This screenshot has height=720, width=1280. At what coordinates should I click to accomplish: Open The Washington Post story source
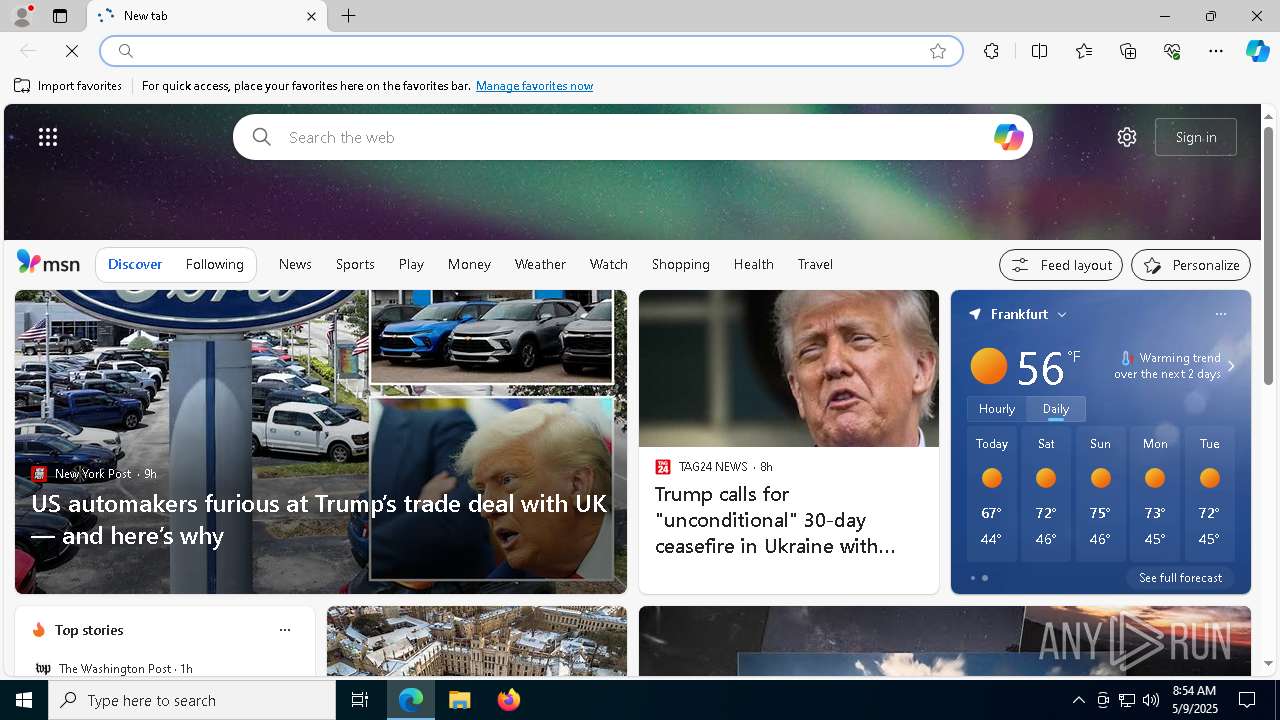coord(114,668)
